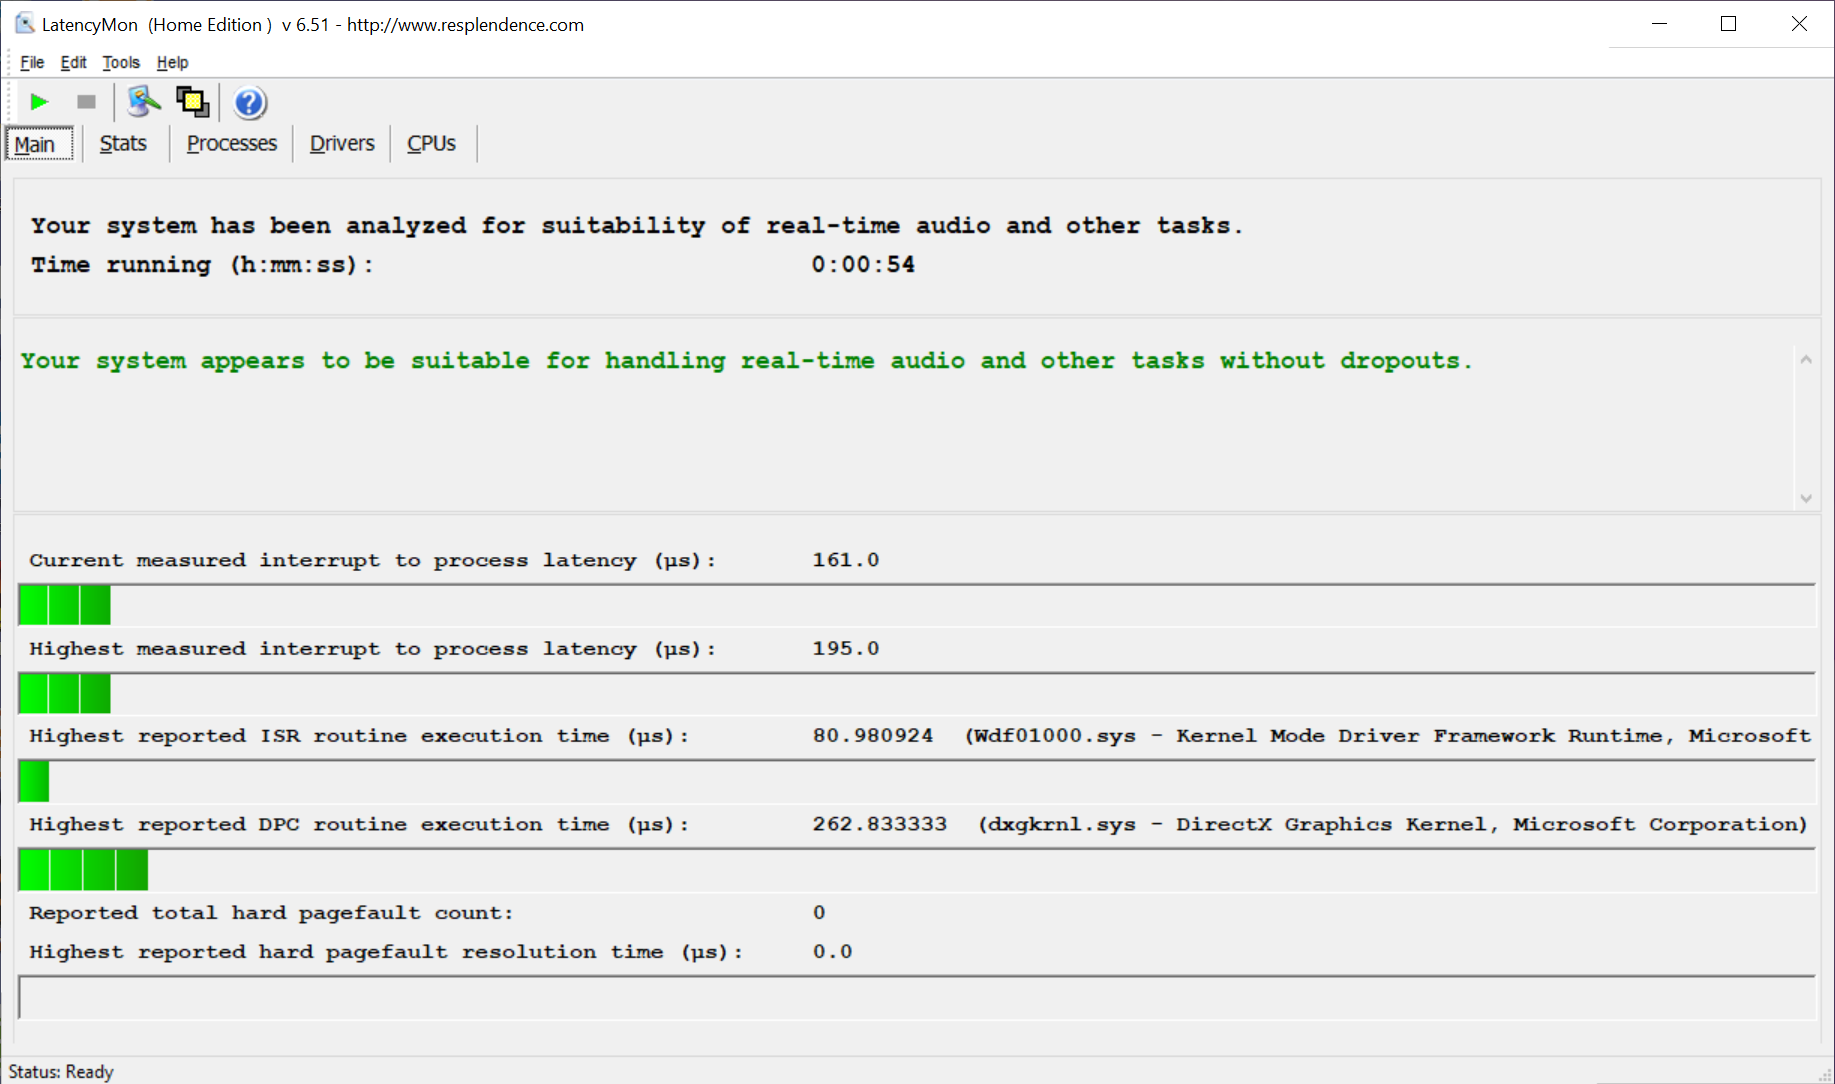Click the highest latency value 195.0
The height and width of the screenshot is (1084, 1835).
click(846, 649)
